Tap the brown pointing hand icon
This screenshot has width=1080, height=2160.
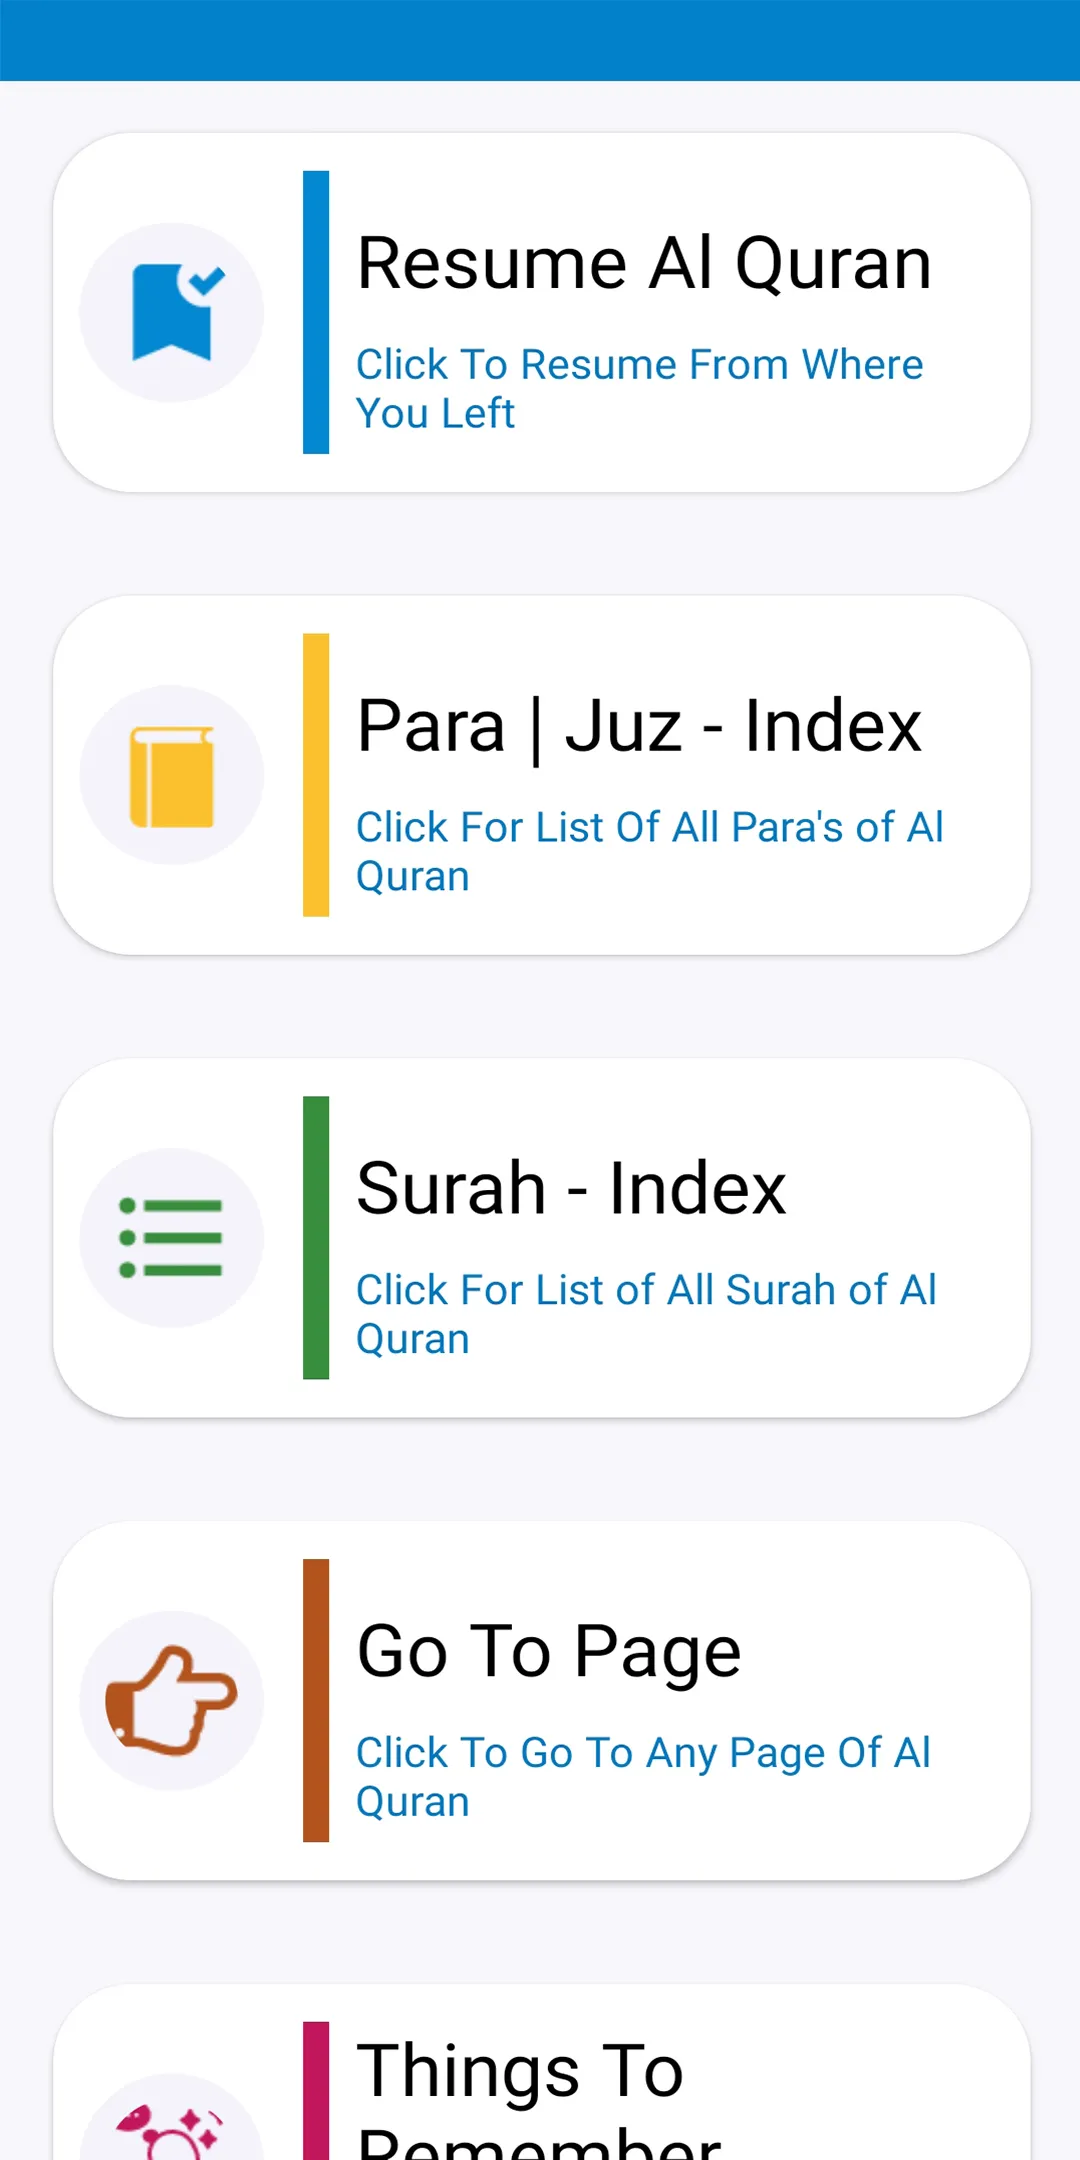click(172, 1700)
